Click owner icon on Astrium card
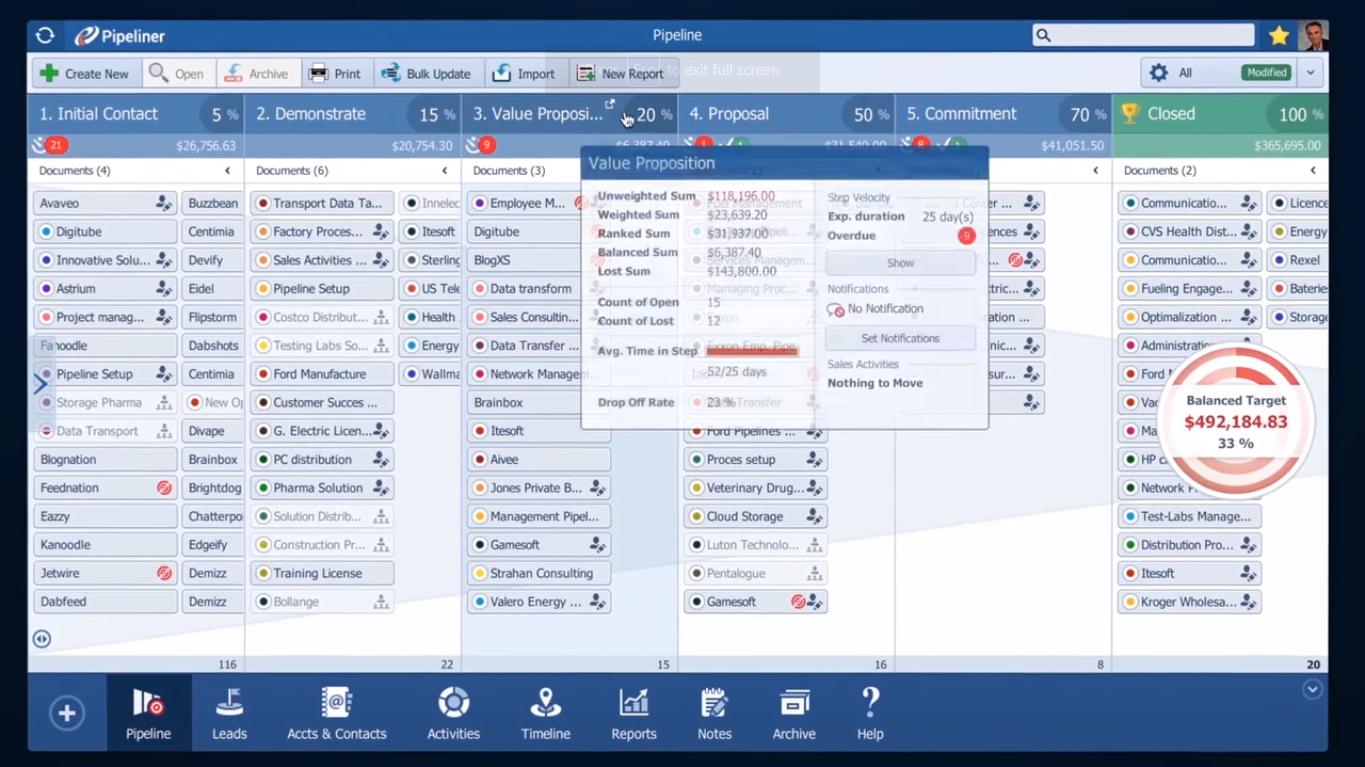Screen dimensions: 1365x767 (x=164, y=289)
